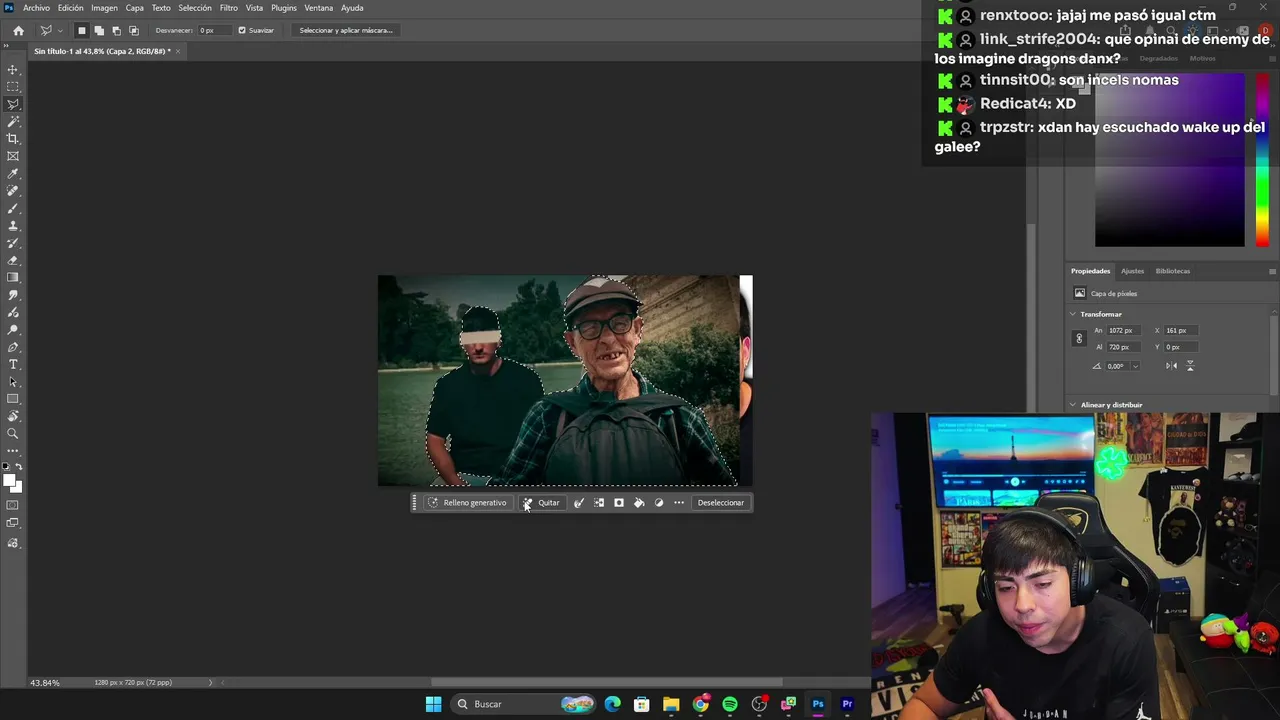Select the Horizontal Type tool

pos(13,364)
